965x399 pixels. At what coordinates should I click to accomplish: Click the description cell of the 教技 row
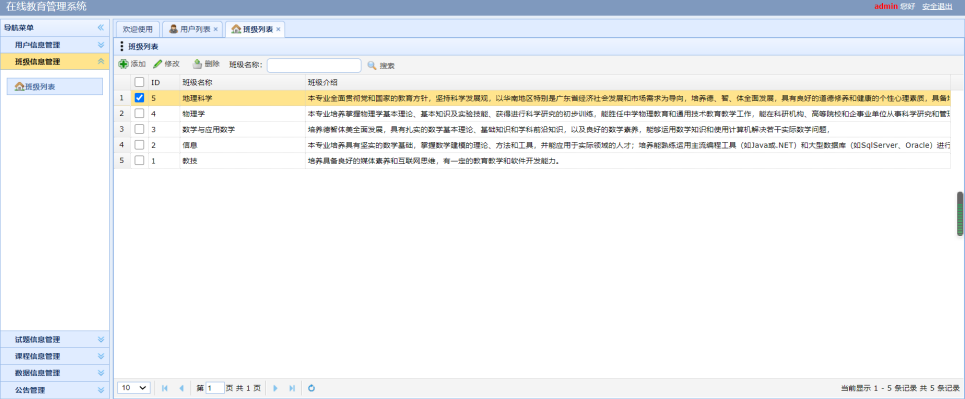point(628,160)
